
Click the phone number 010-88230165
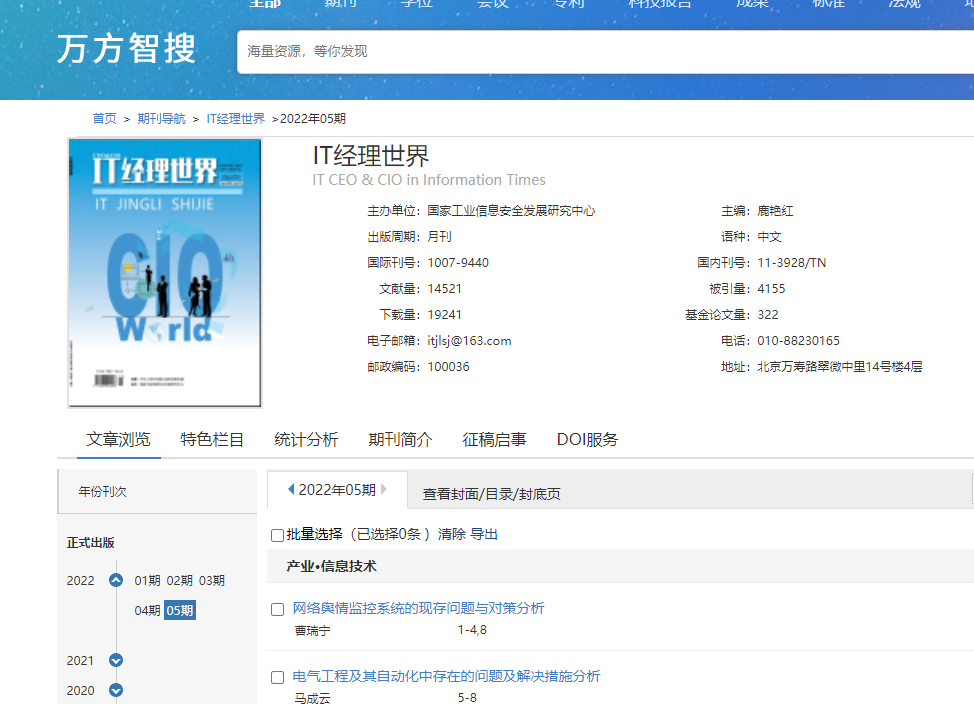click(798, 341)
